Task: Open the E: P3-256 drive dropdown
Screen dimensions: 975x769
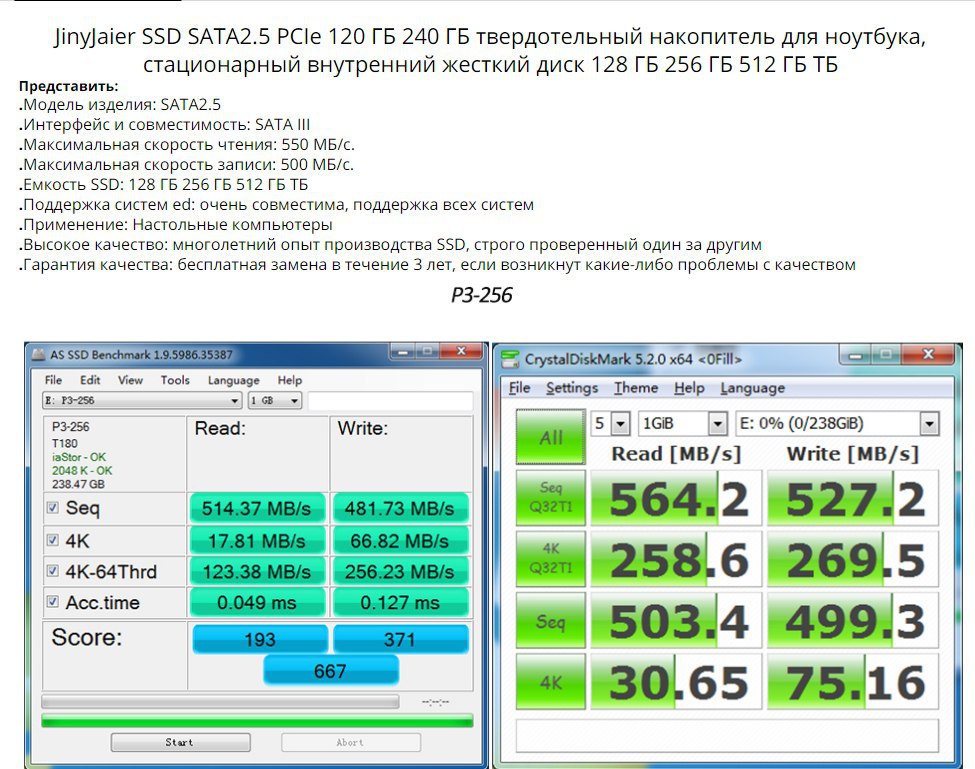Action: (x=142, y=400)
